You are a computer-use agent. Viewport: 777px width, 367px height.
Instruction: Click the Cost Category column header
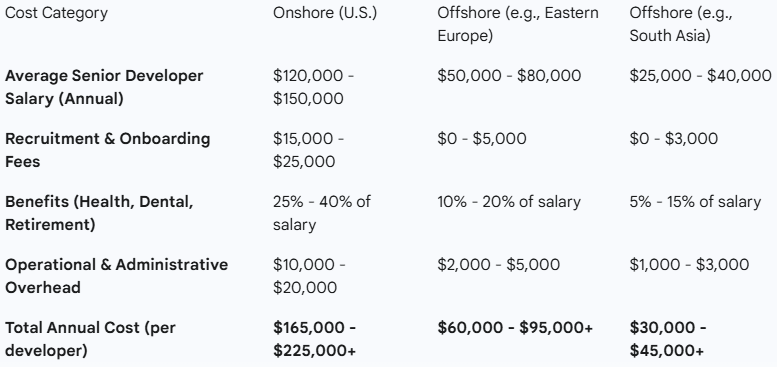tap(56, 13)
